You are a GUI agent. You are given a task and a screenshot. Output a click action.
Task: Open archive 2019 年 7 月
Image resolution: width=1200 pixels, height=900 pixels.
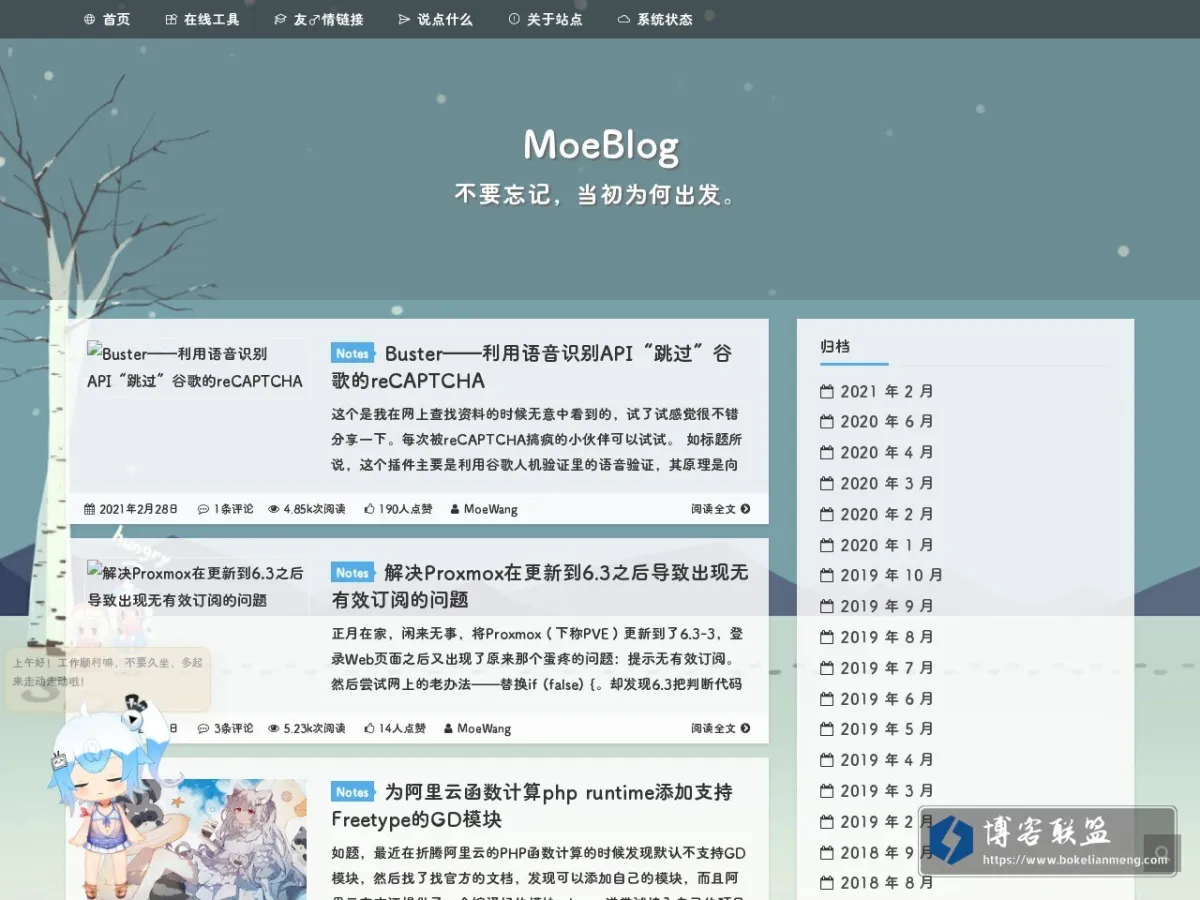click(877, 668)
